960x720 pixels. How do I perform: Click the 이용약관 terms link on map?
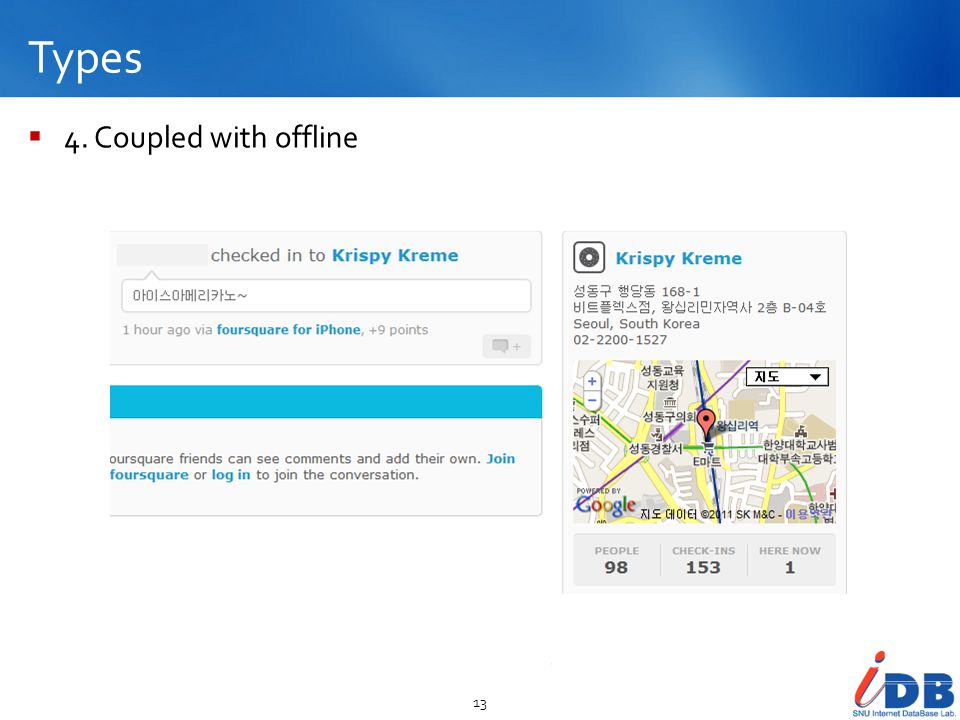[x=809, y=513]
